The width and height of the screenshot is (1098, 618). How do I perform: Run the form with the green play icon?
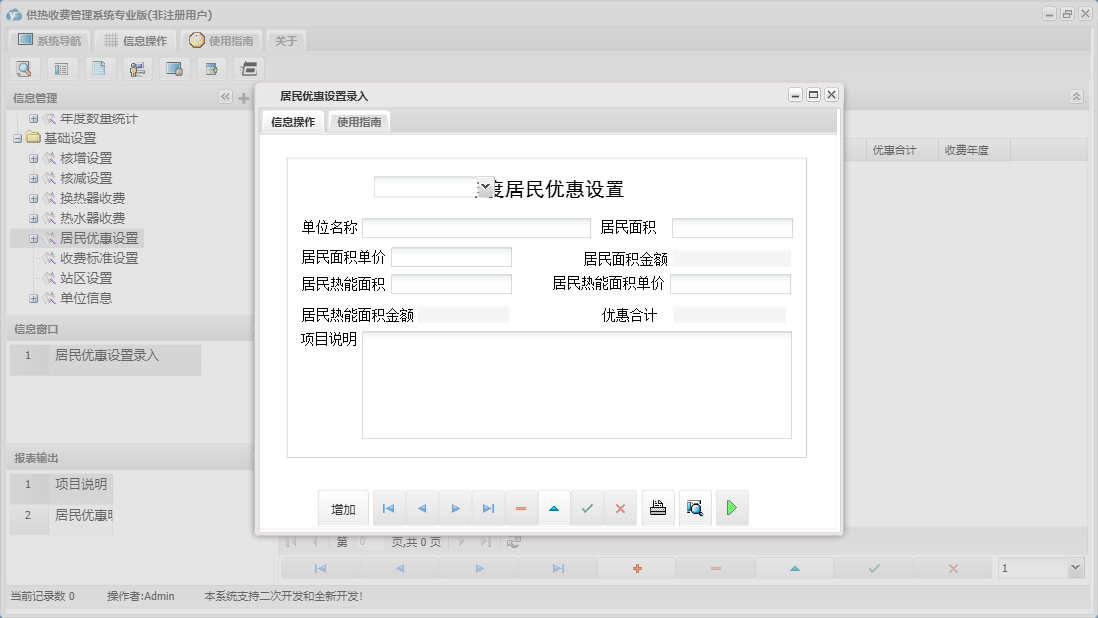pyautogui.click(x=731, y=507)
